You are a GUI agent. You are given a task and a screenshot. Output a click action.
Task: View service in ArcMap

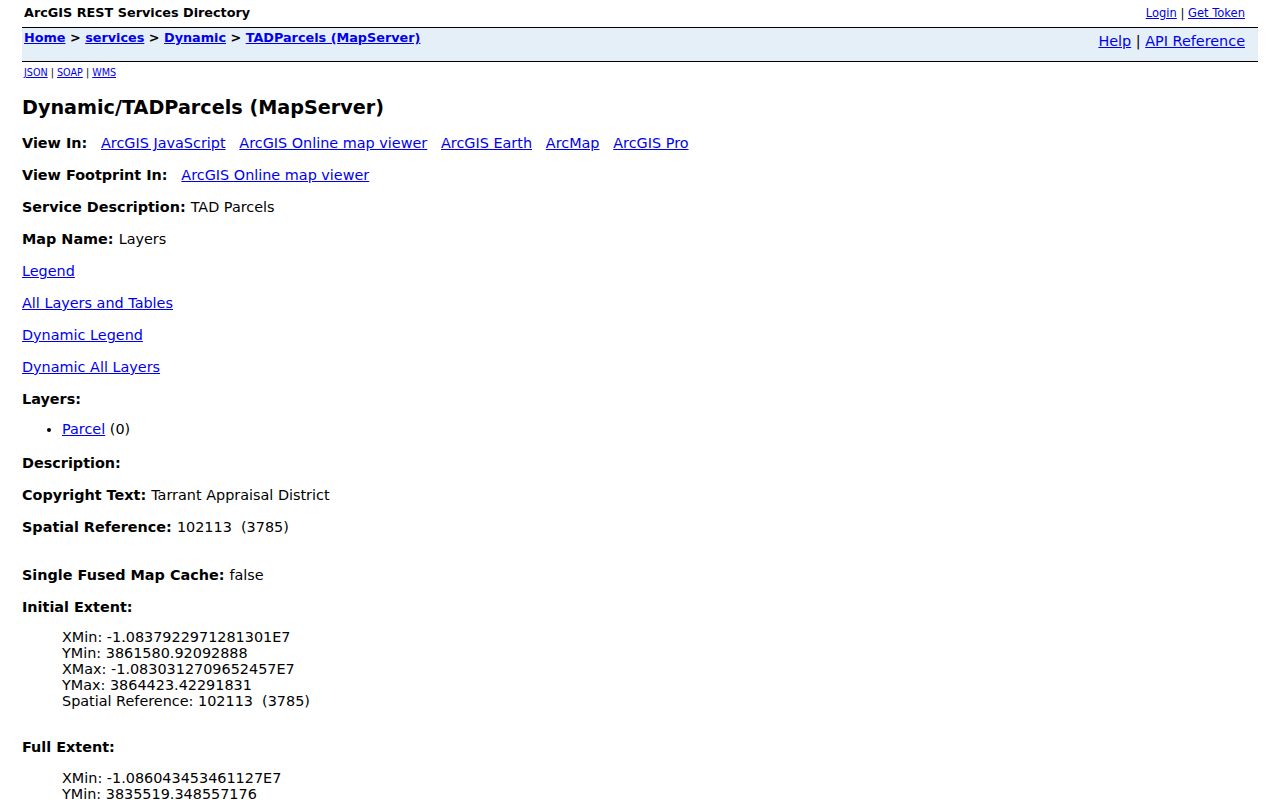pyautogui.click(x=572, y=143)
